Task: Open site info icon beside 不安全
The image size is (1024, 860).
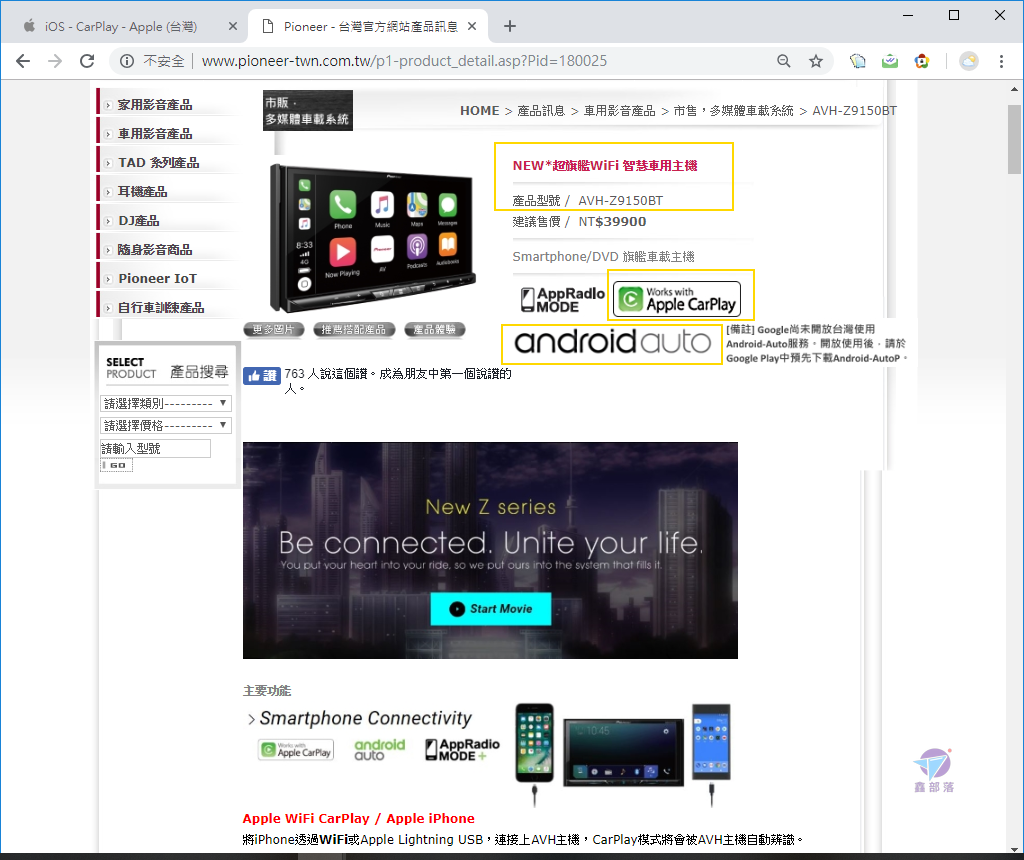Action: click(127, 61)
